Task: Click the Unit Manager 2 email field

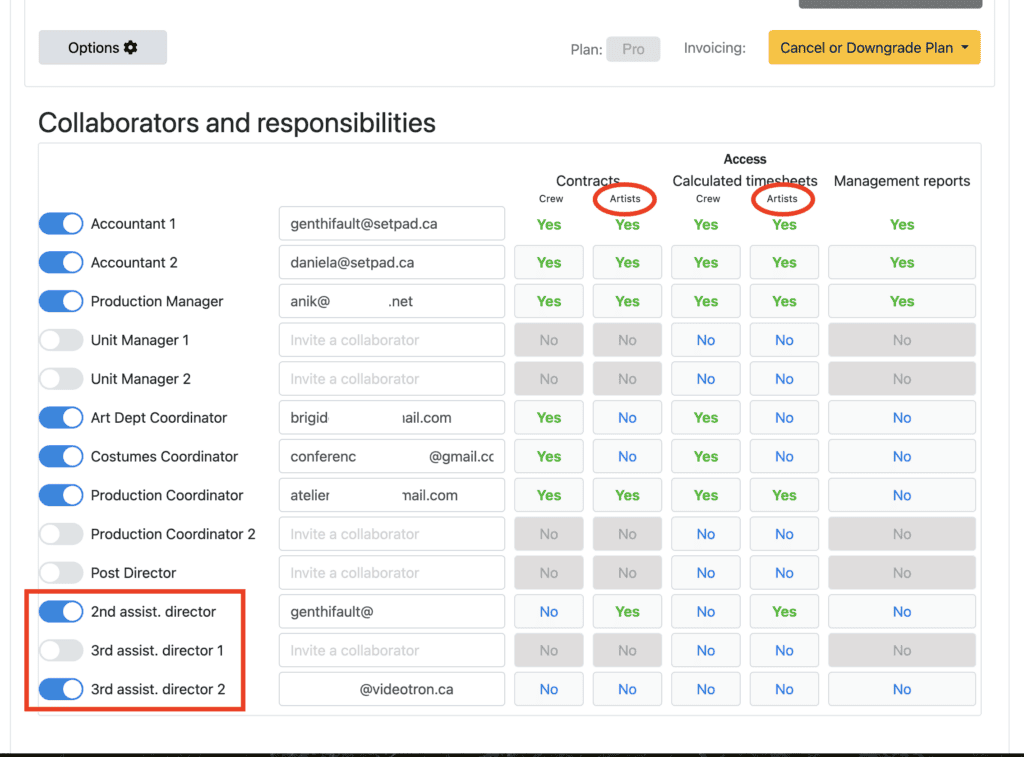Action: click(x=391, y=379)
